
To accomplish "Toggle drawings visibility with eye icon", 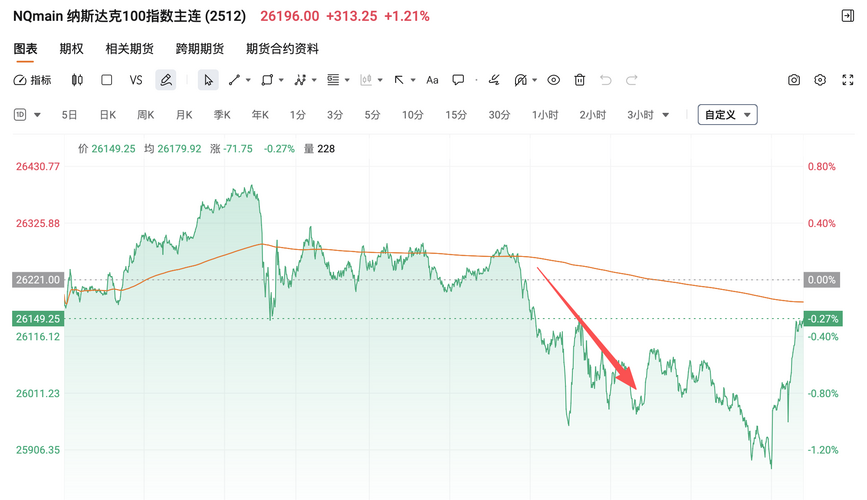I will [x=553, y=80].
